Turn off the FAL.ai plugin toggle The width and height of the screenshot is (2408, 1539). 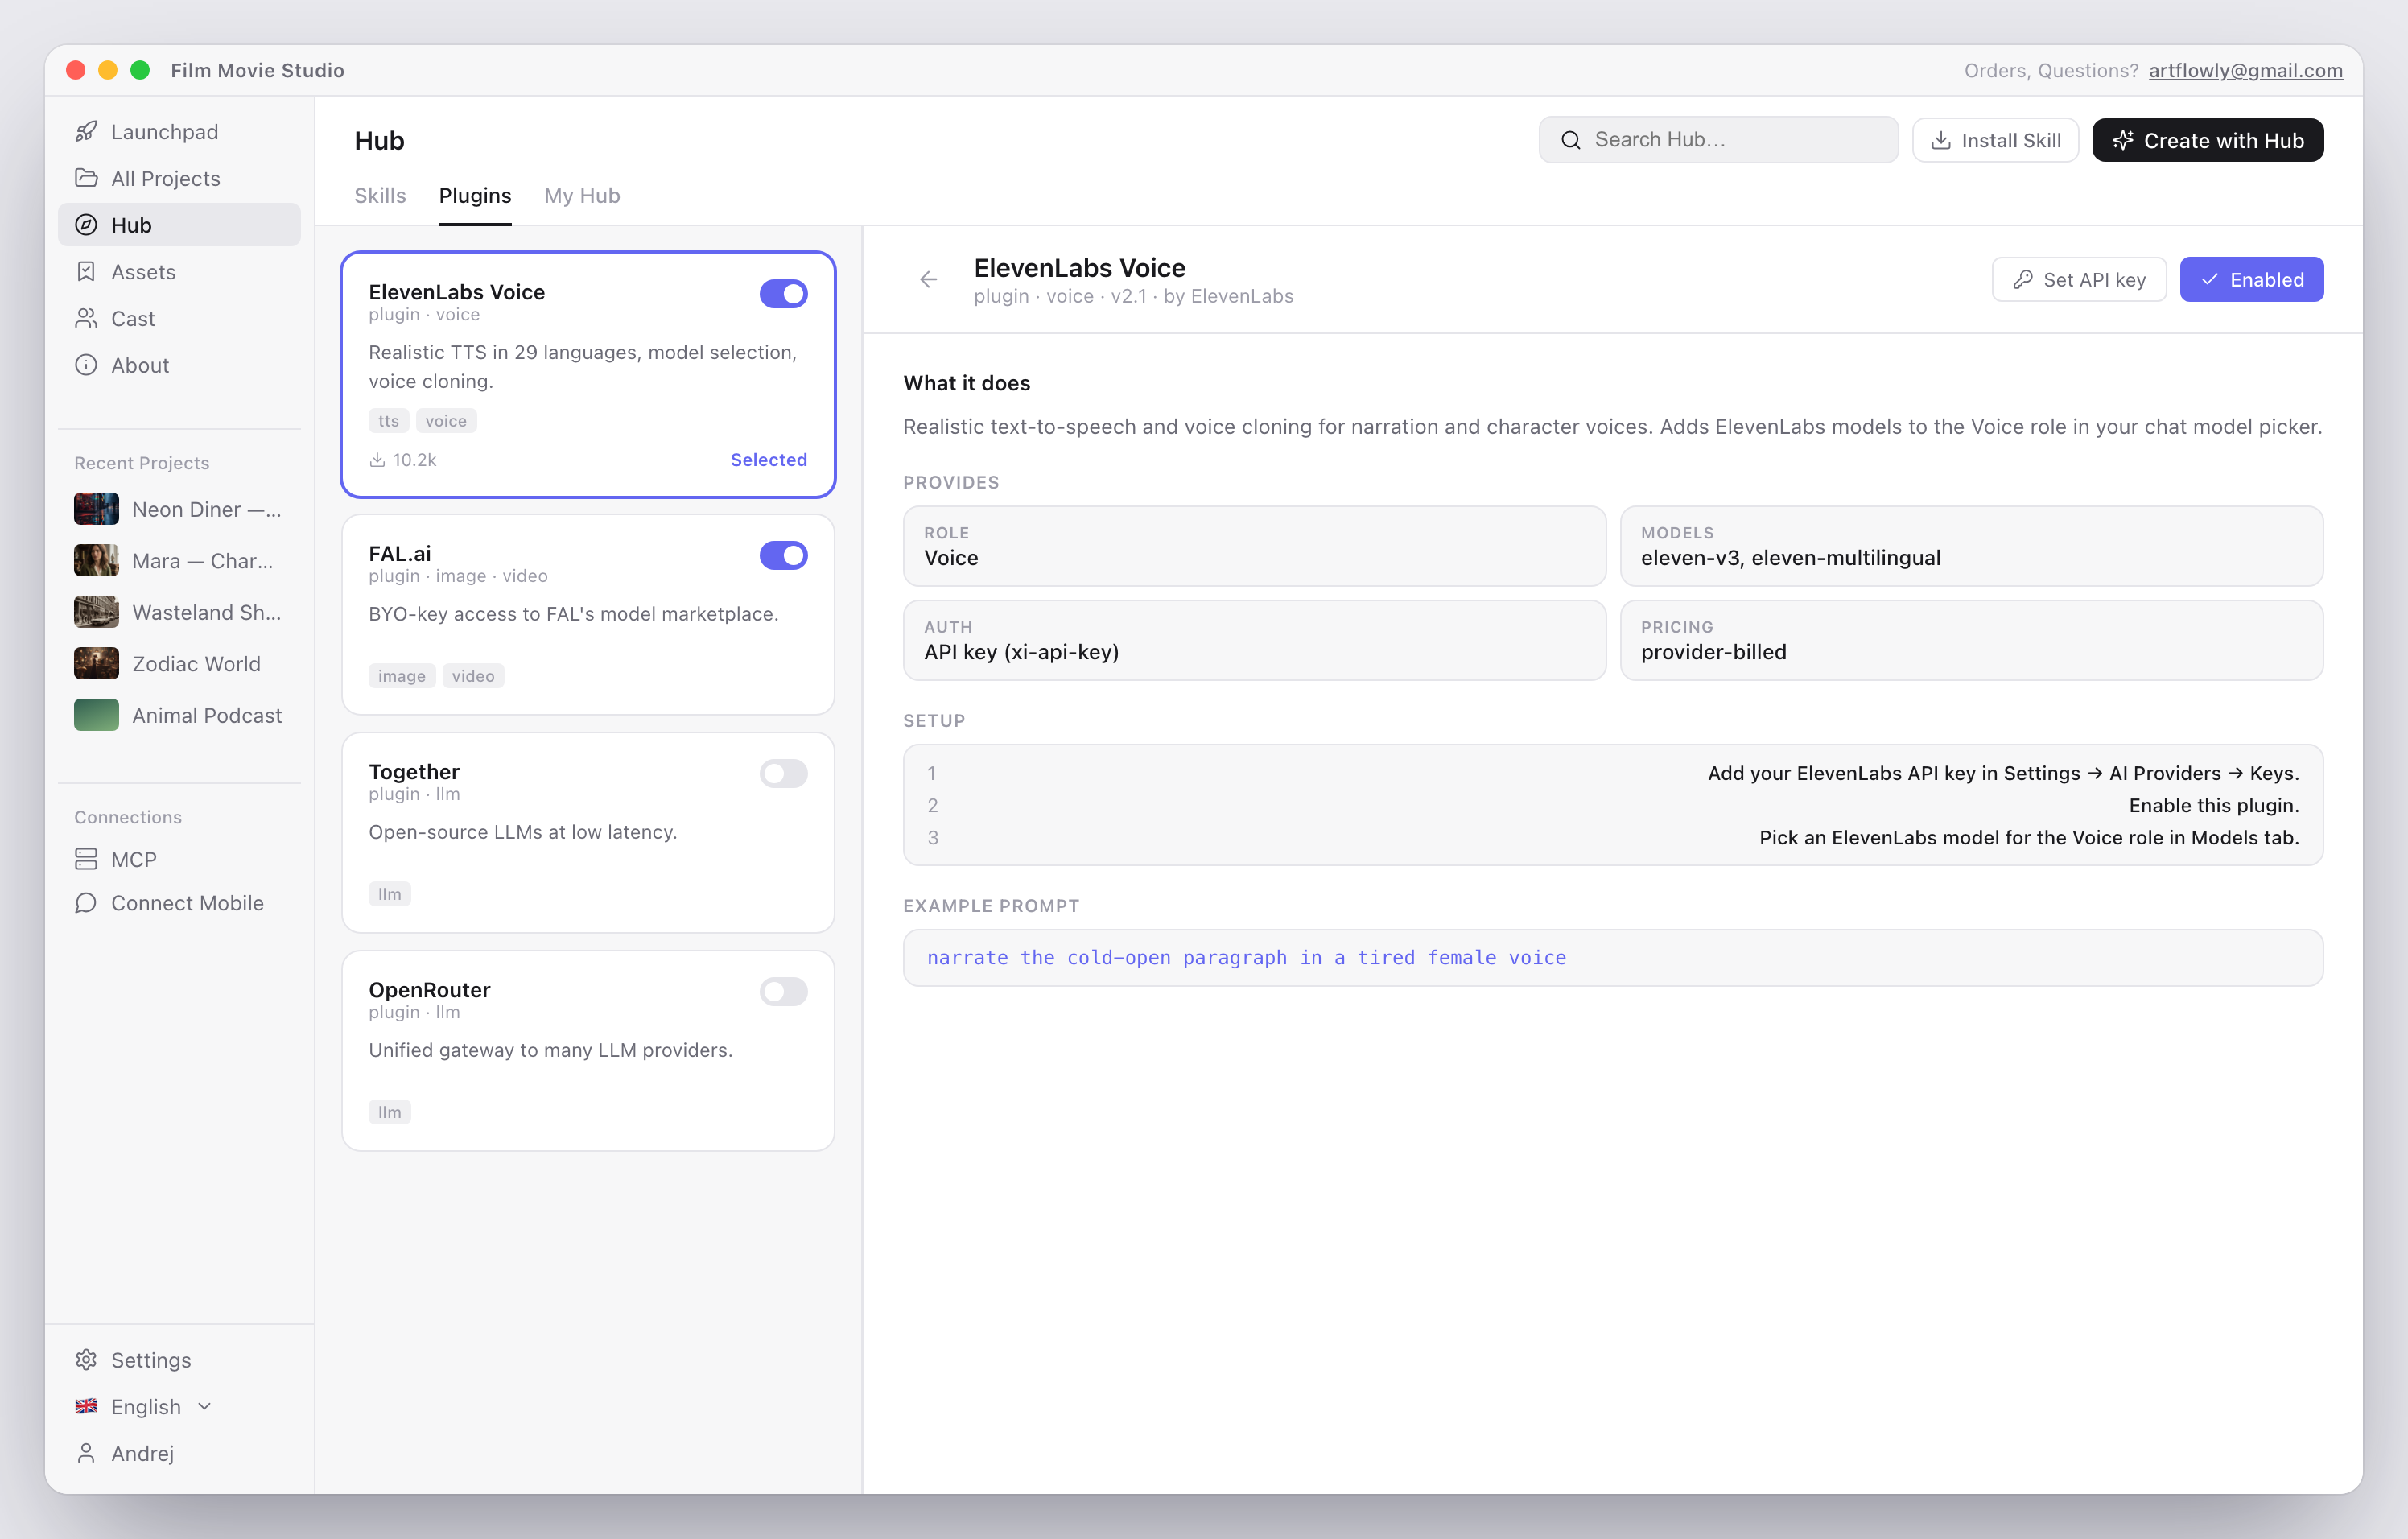[783, 555]
